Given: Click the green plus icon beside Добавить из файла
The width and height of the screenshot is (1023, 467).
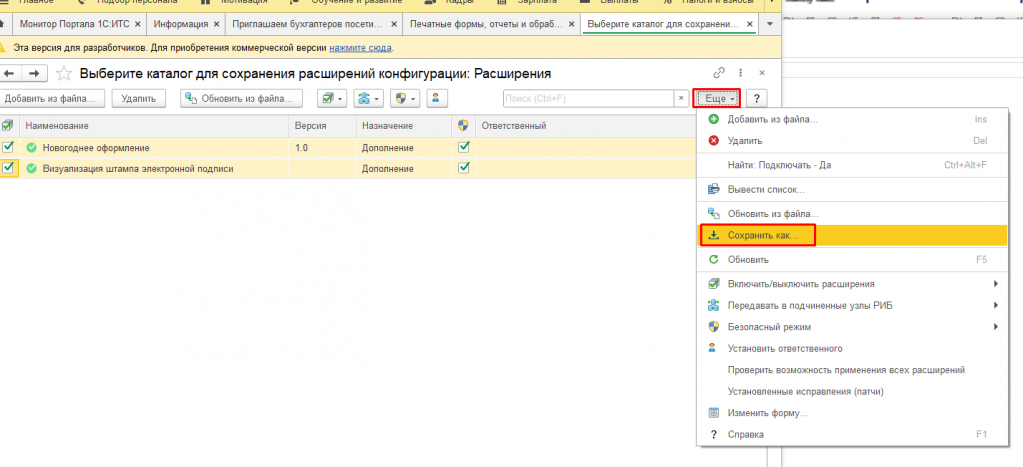Looking at the screenshot, I should pos(714,119).
